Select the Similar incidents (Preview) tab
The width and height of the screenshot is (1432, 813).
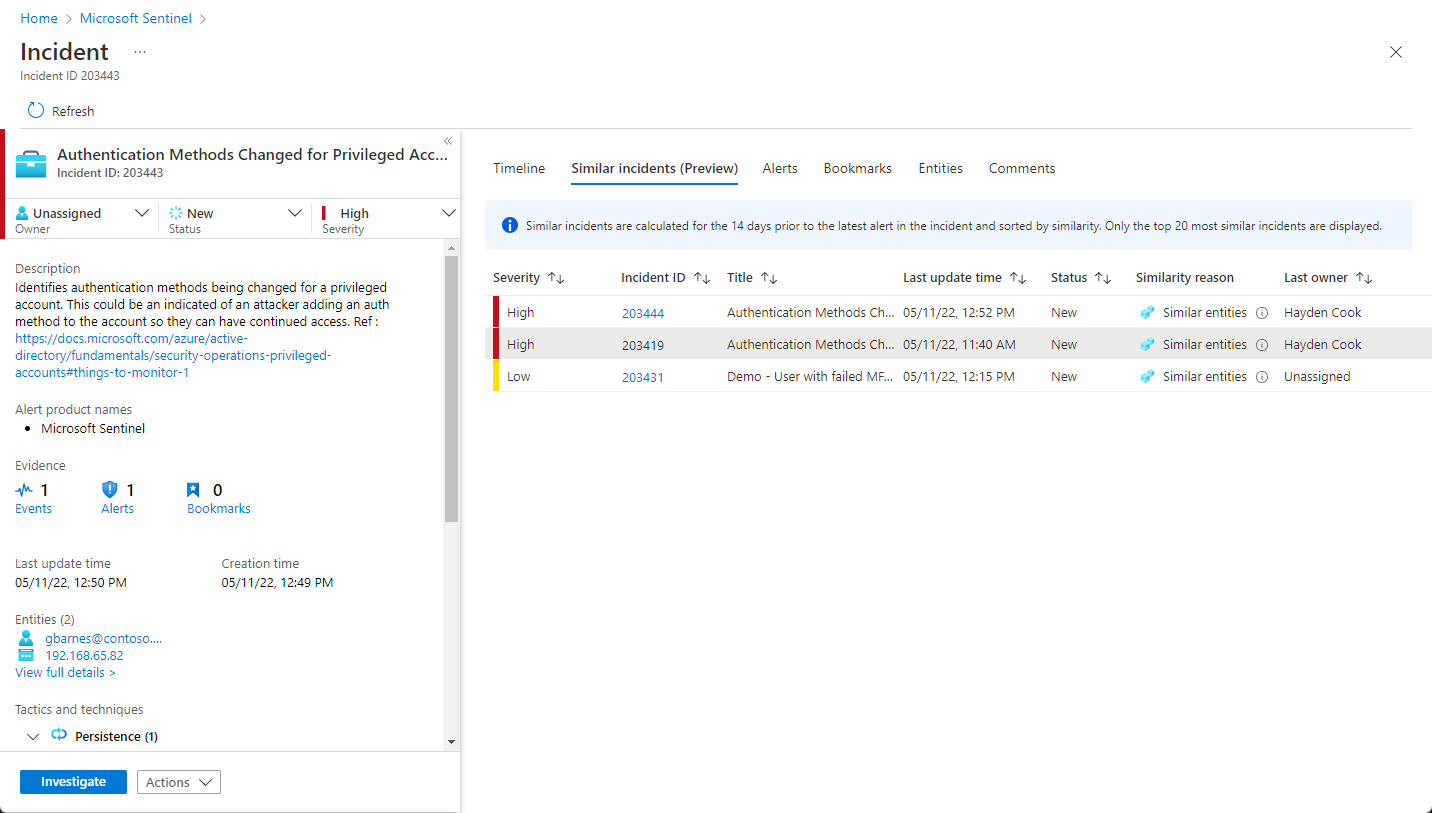click(x=655, y=168)
